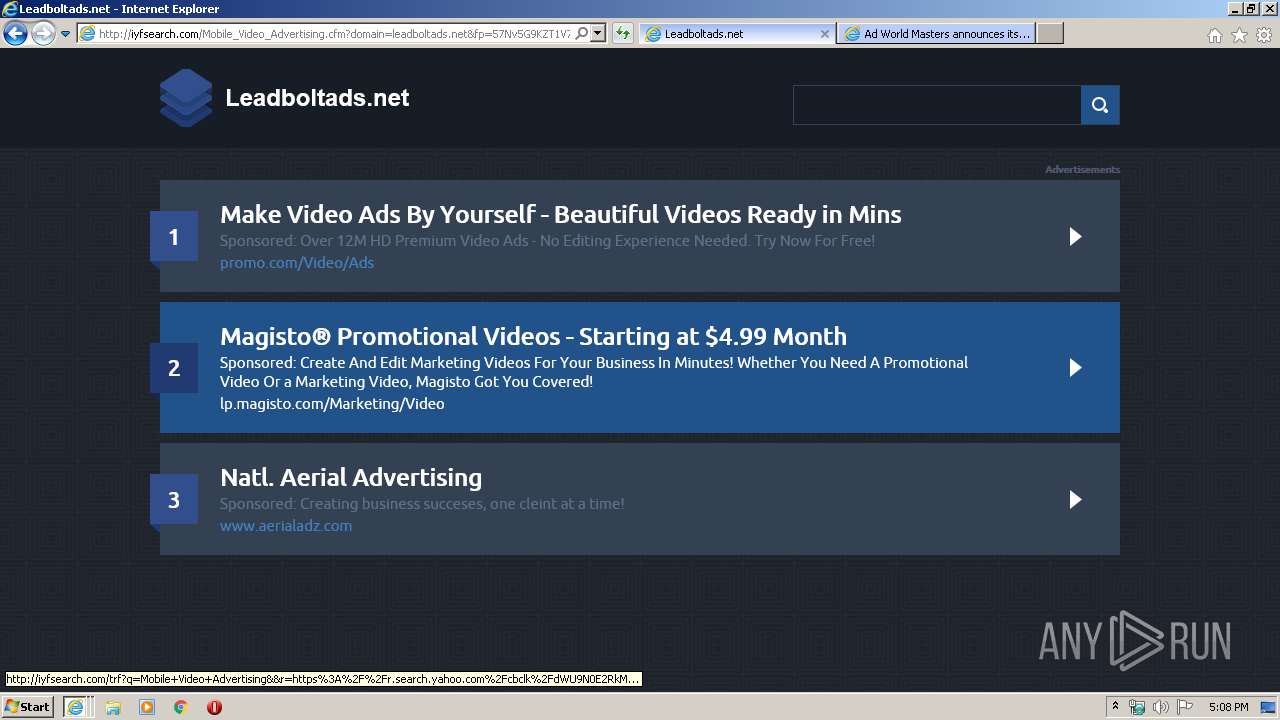Image resolution: width=1280 pixels, height=720 pixels.
Task: Open the network tray icon
Action: click(1137, 707)
